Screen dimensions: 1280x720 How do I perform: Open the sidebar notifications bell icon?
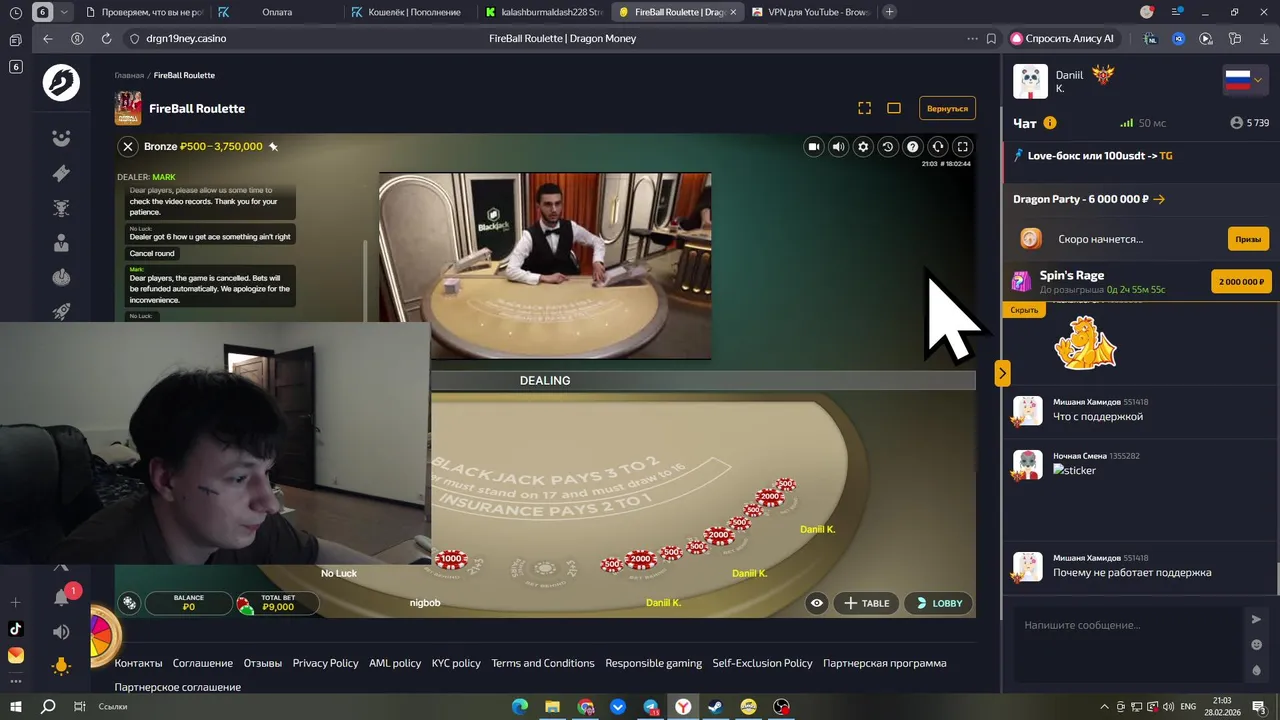pyautogui.click(x=61, y=597)
